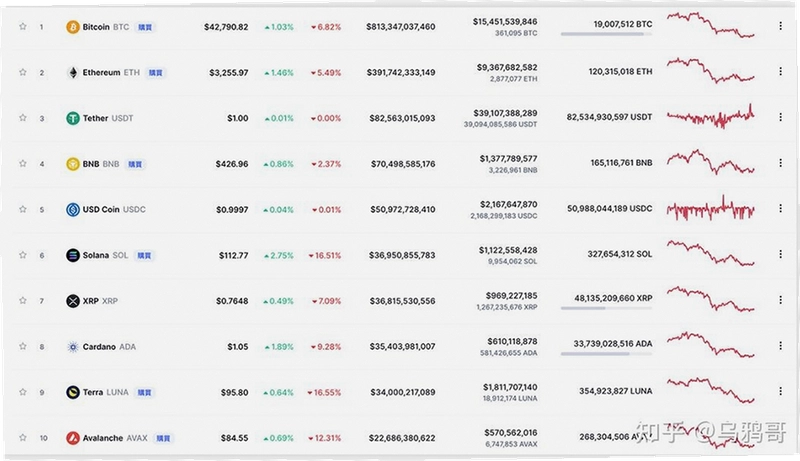
Task: Click the XRP black logo icon
Action: tap(73, 301)
